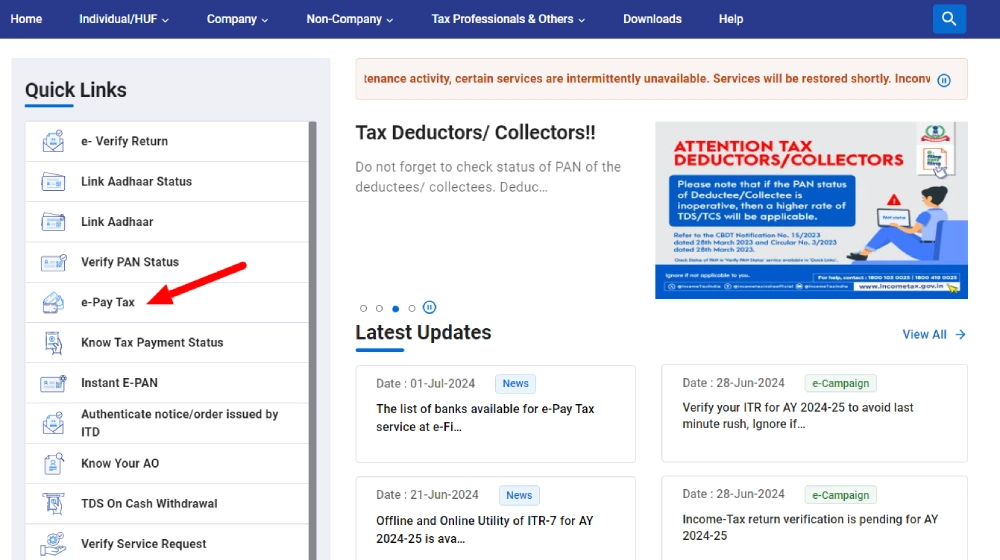This screenshot has width=1000, height=560.
Task: Click the News tag dated 01-Jul-2024
Action: [x=515, y=383]
